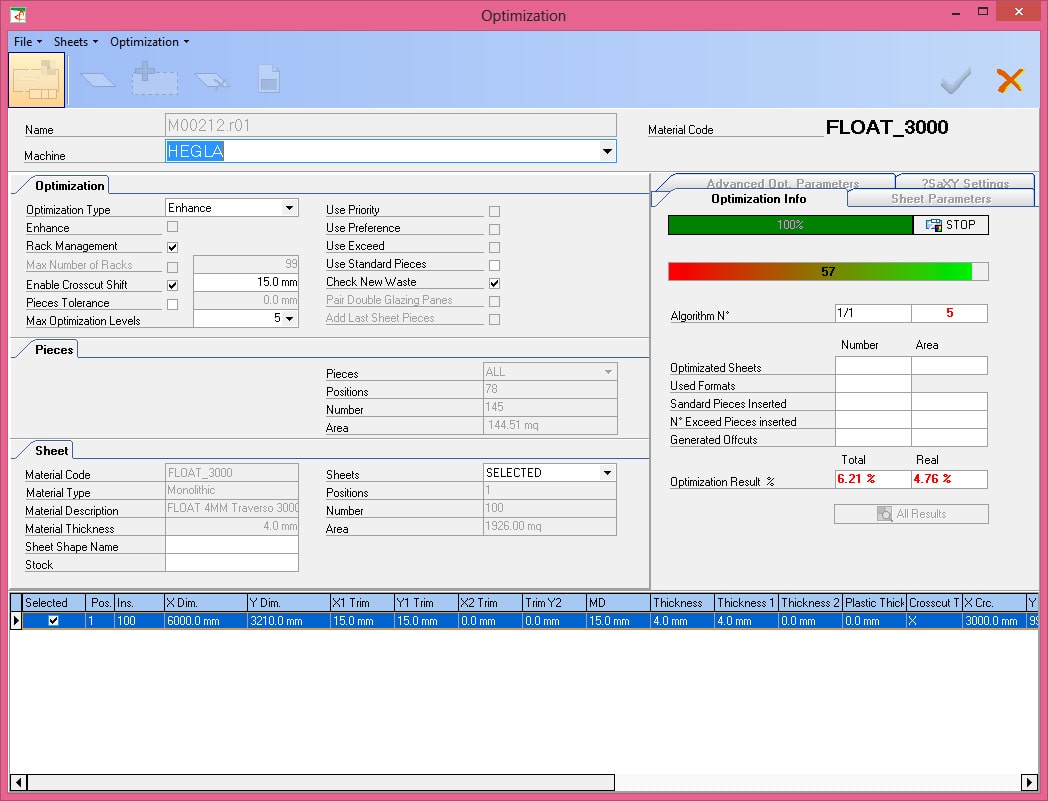Click the green 100% progress bar
The width and height of the screenshot is (1048, 801).
(791, 225)
